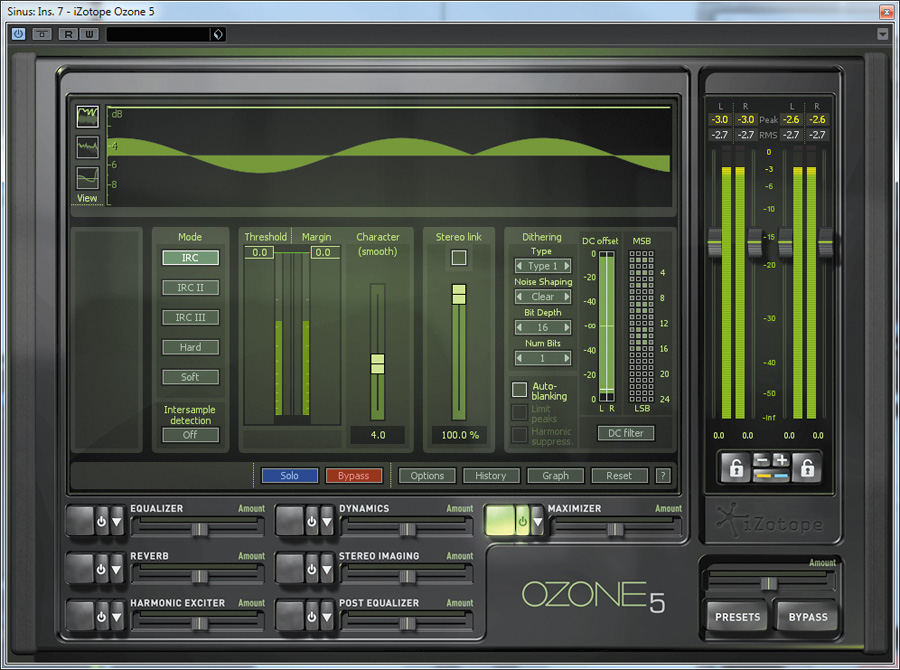
Task: Open the PRESETS manager
Action: (x=738, y=617)
